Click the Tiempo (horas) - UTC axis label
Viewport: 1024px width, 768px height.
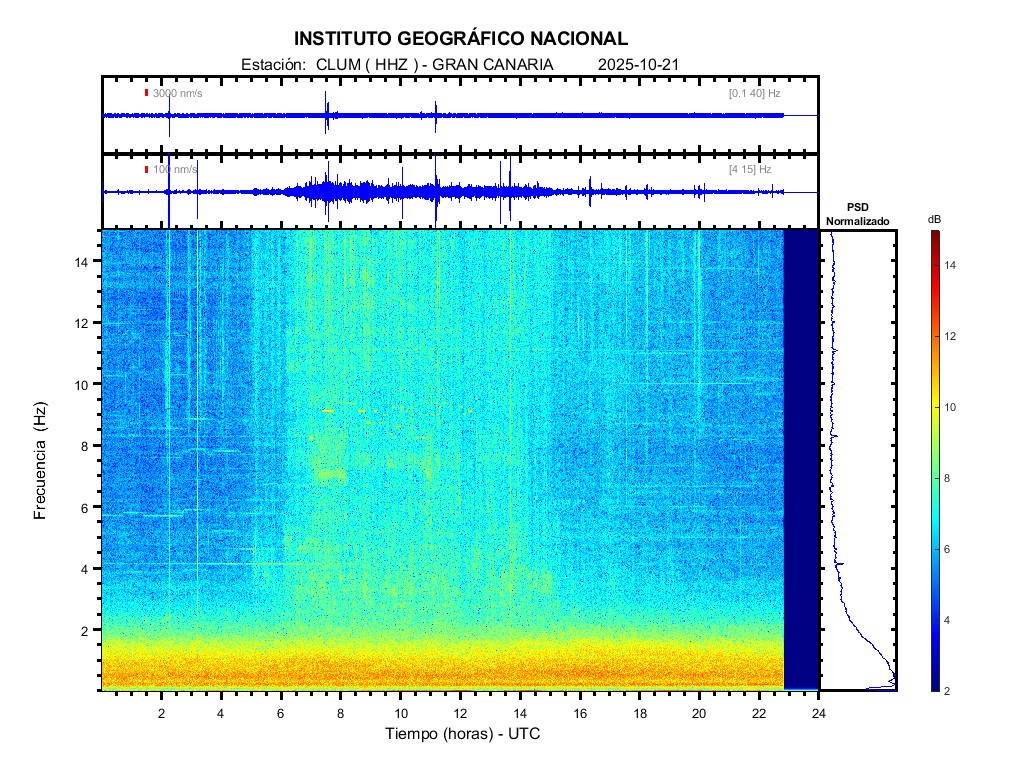point(463,734)
